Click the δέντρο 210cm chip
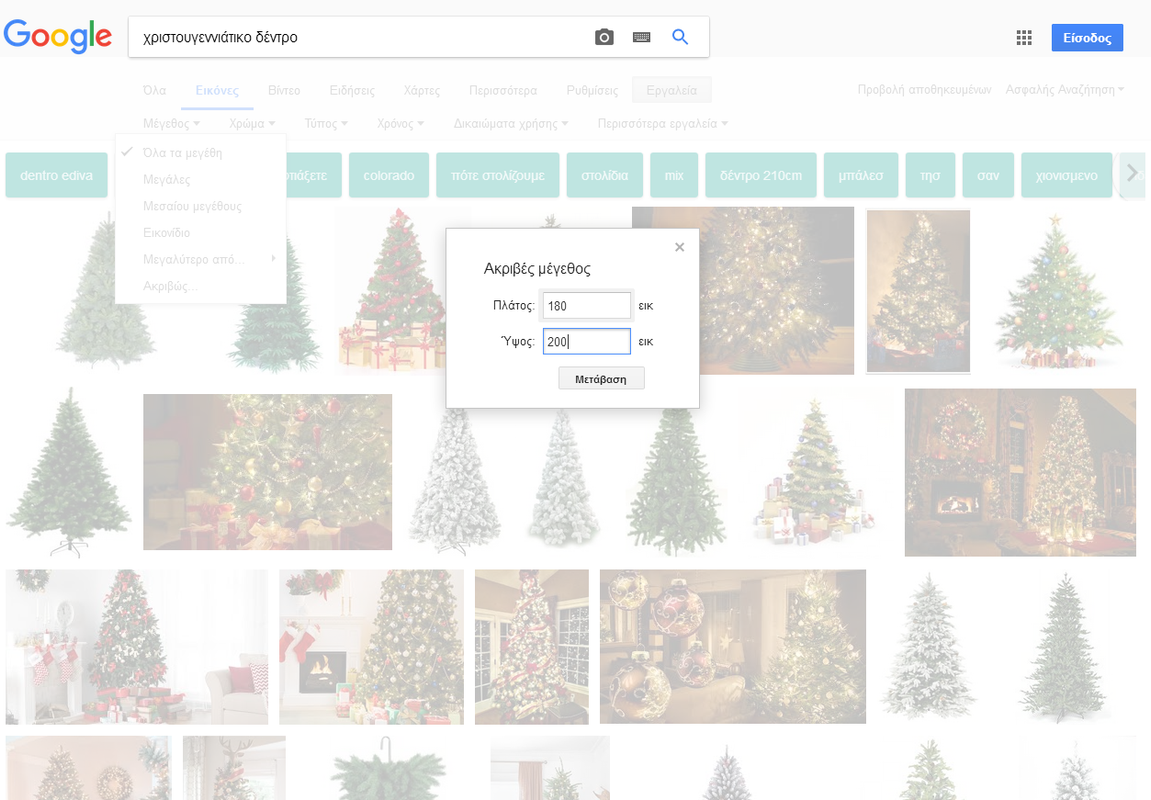This screenshot has height=800, width=1151. [760, 175]
